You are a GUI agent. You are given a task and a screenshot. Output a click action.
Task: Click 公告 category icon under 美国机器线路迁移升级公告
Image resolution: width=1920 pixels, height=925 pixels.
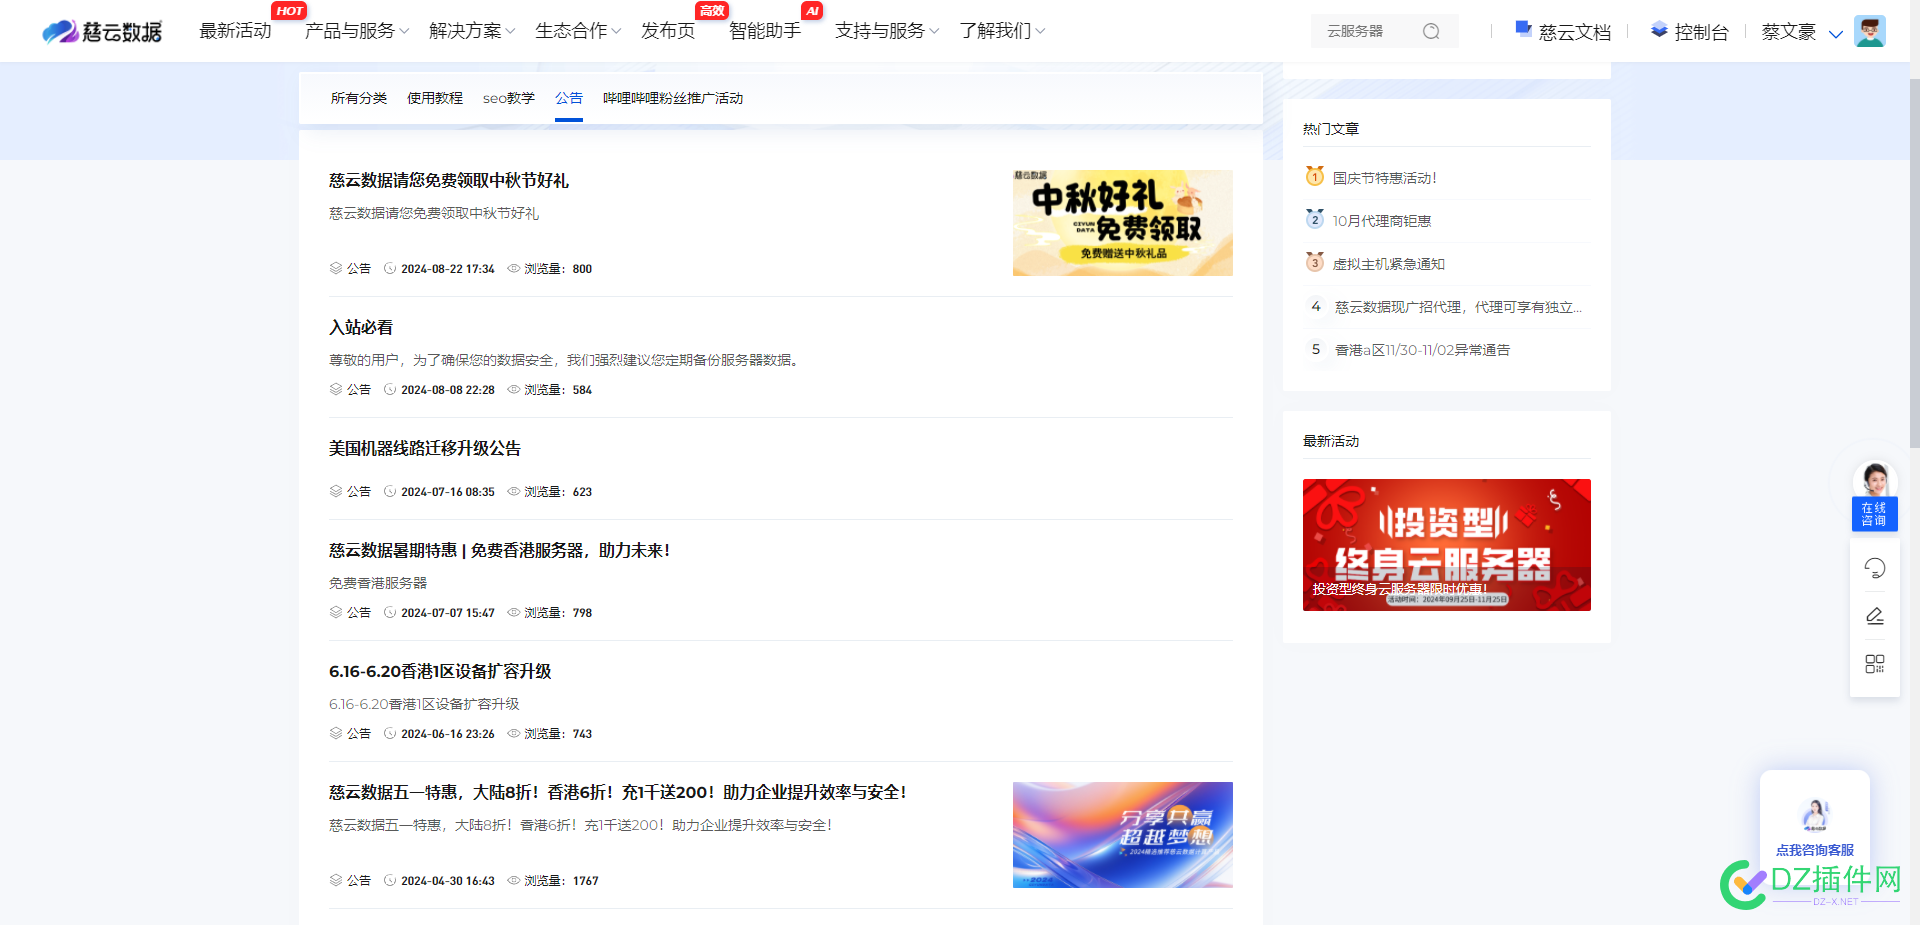(x=336, y=491)
